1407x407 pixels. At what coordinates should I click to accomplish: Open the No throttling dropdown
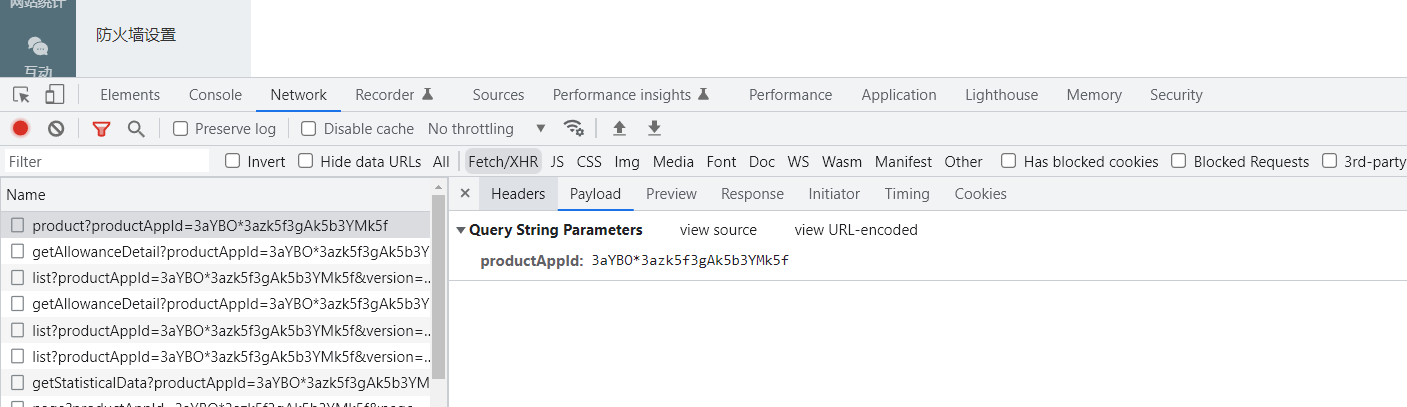coord(486,128)
